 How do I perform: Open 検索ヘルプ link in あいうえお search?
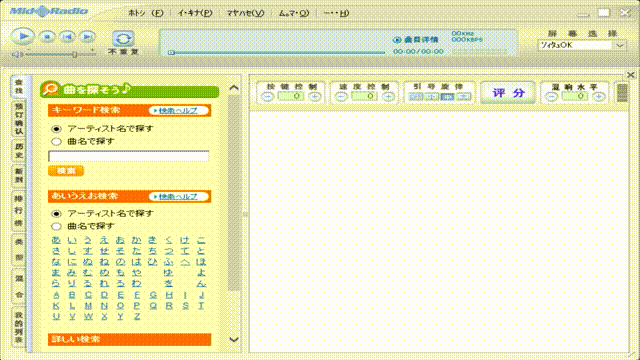click(x=179, y=197)
